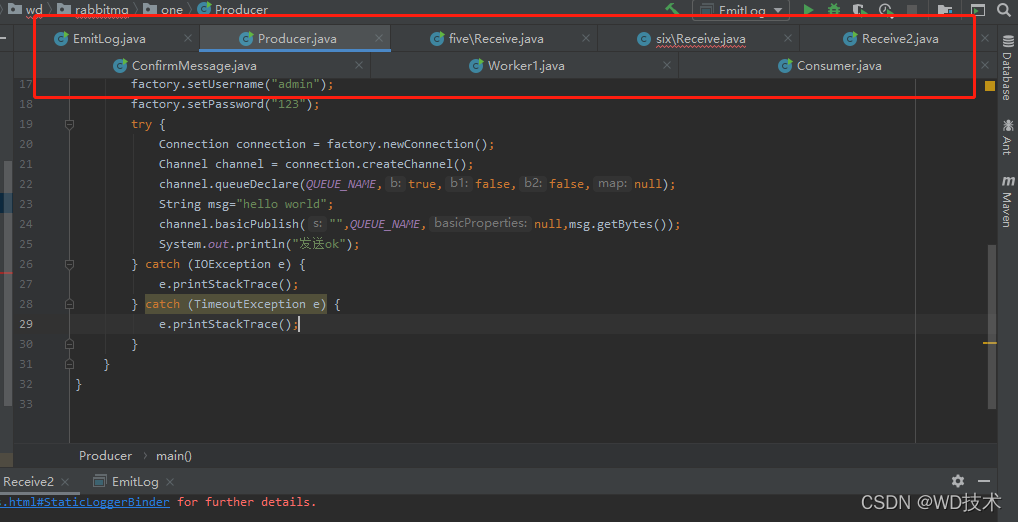
Task: Switch to the EmitLog run tab
Action: pos(126,482)
